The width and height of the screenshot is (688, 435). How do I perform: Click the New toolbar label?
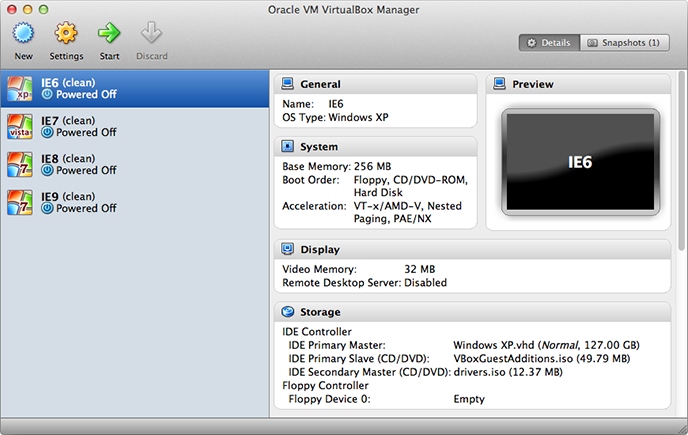[x=24, y=56]
